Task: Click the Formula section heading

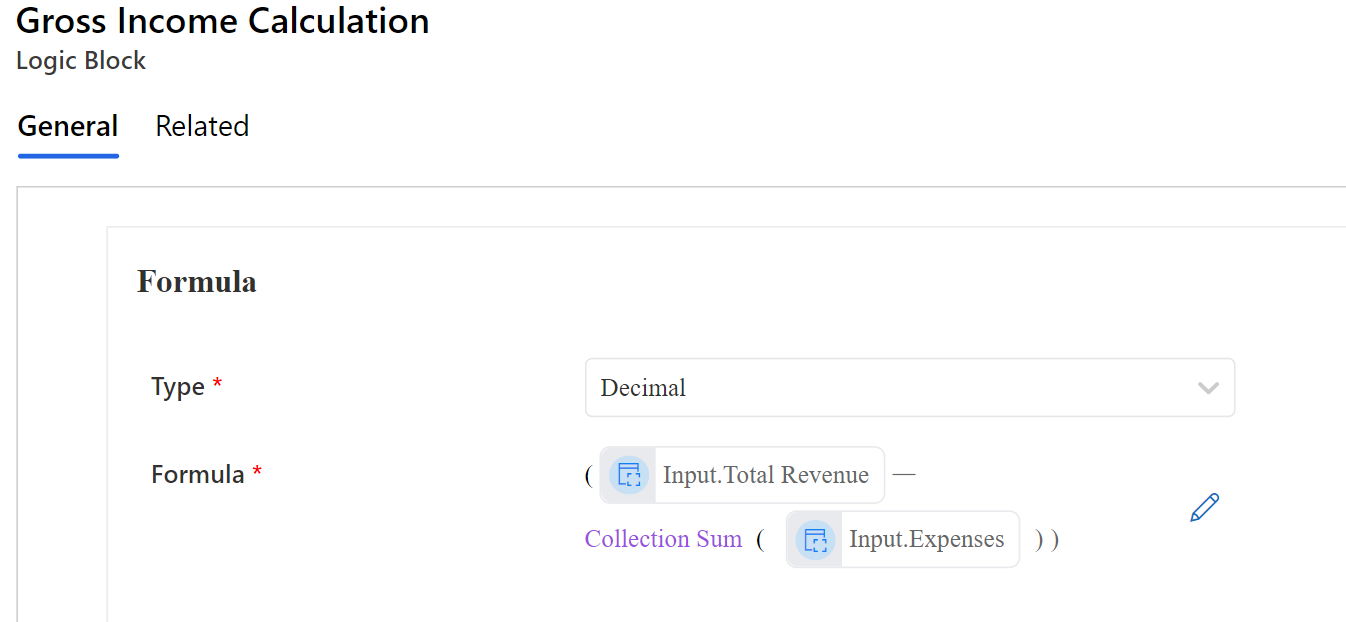Action: [197, 283]
